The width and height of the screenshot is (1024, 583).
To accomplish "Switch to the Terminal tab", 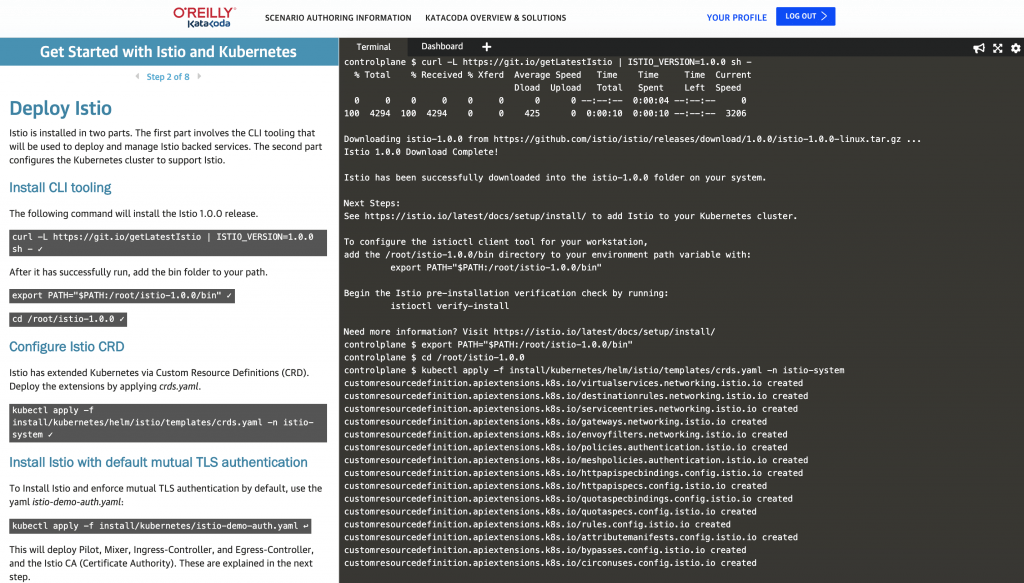I will 374,47.
